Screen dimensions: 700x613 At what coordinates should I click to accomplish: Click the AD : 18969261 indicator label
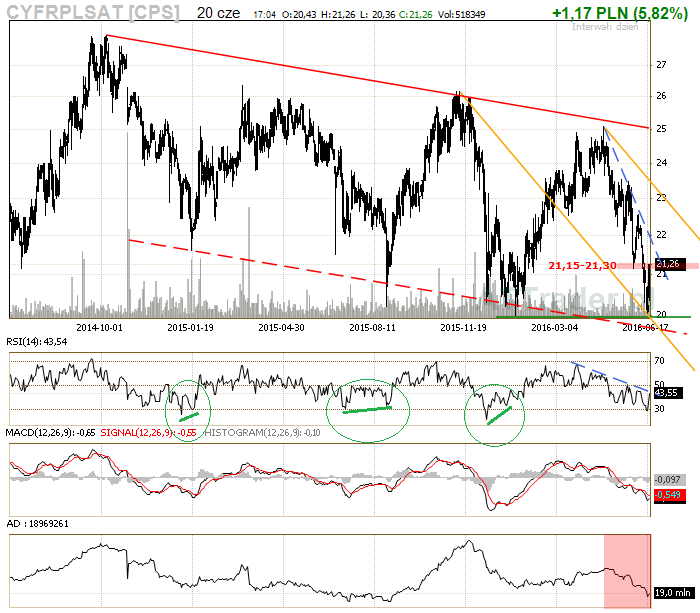point(38,523)
